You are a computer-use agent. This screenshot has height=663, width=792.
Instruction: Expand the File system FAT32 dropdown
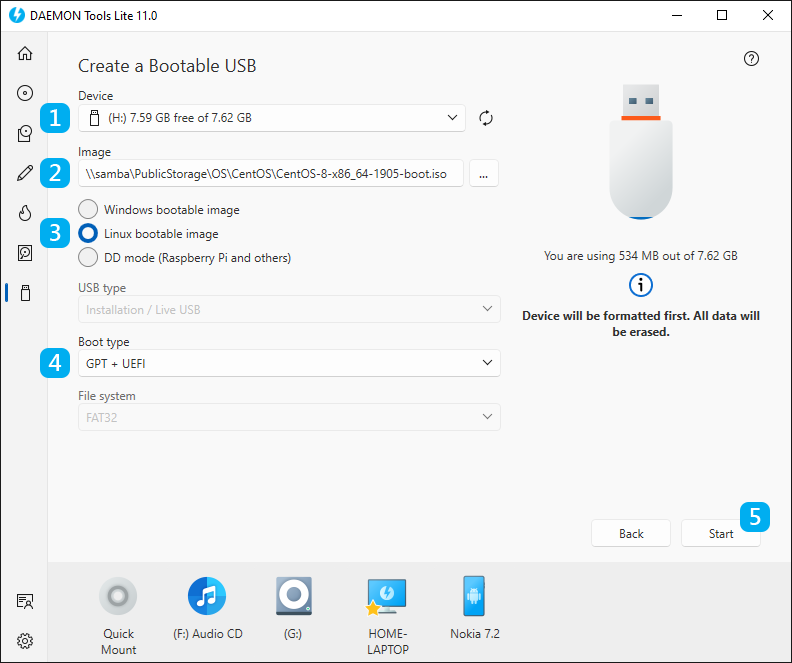pos(289,417)
